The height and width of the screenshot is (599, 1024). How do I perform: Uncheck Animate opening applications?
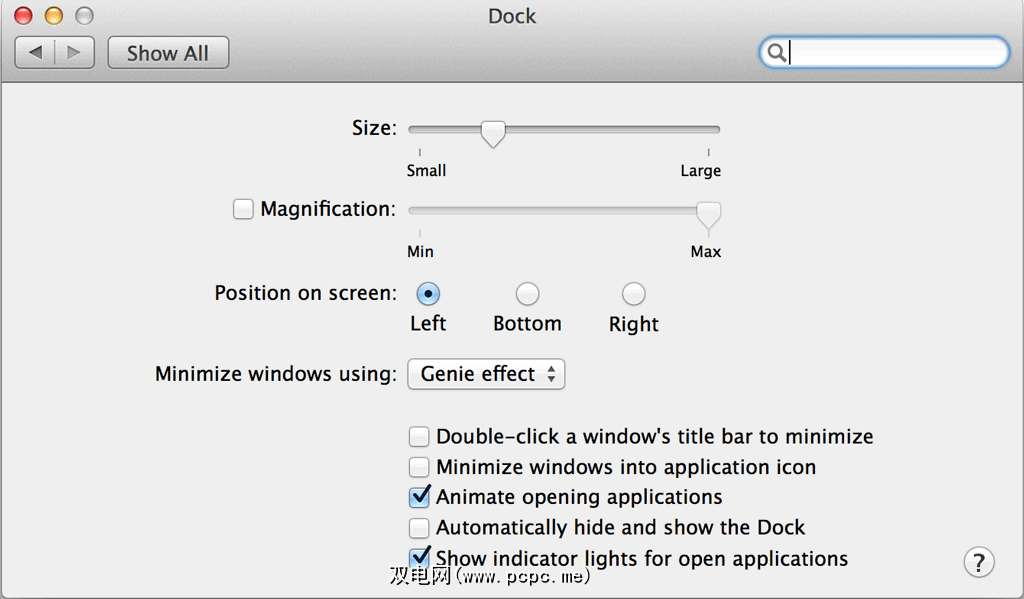pyautogui.click(x=419, y=497)
